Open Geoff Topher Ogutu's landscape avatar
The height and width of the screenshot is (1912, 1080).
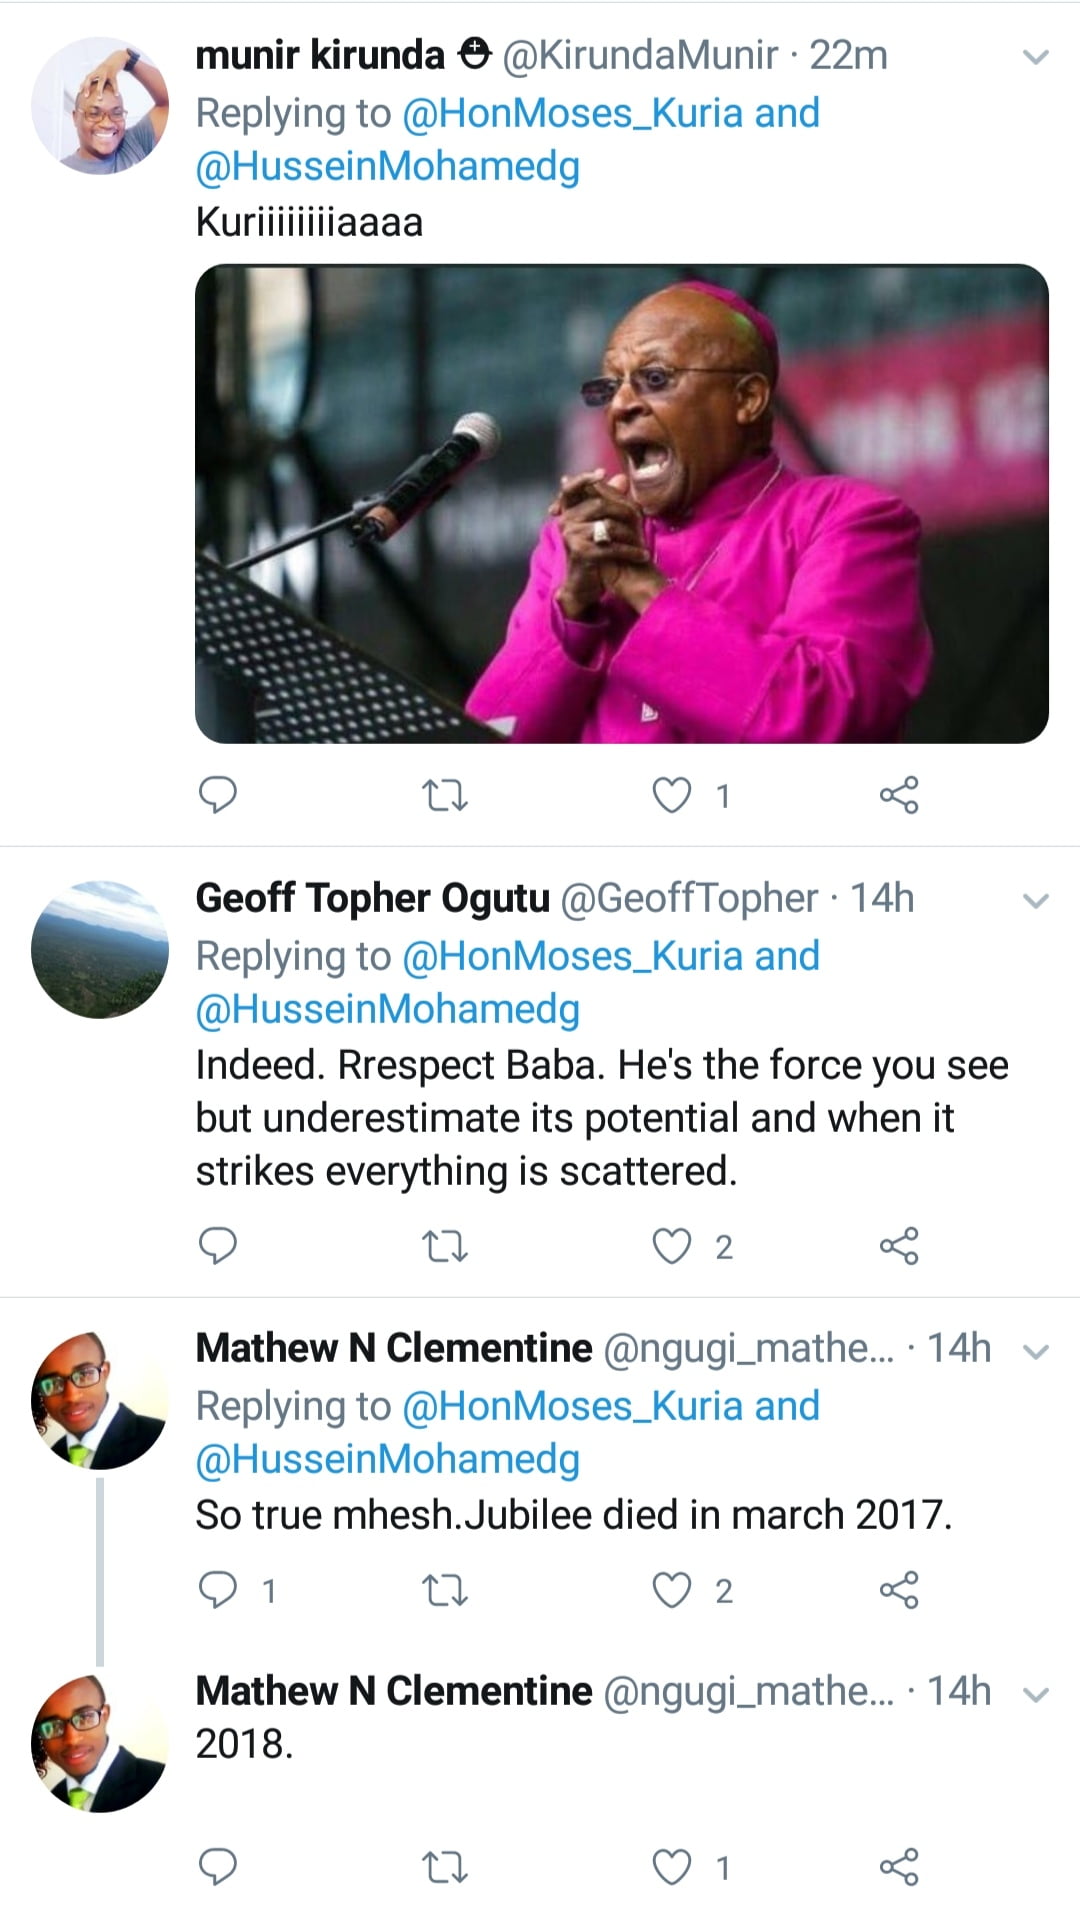click(100, 949)
